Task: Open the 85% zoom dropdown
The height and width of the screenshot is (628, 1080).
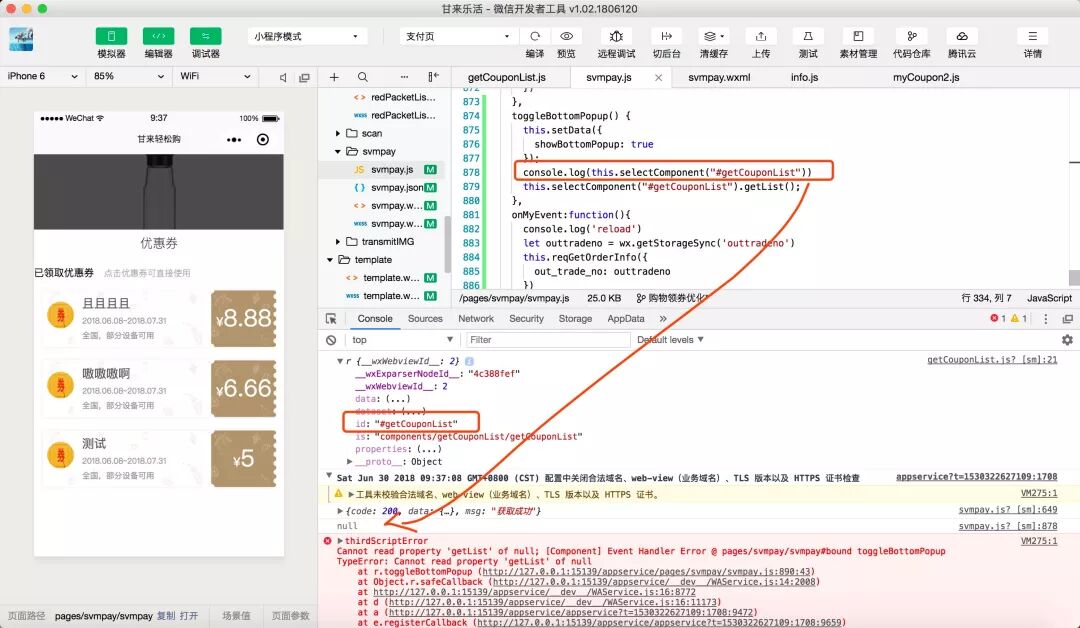Action: coord(128,76)
